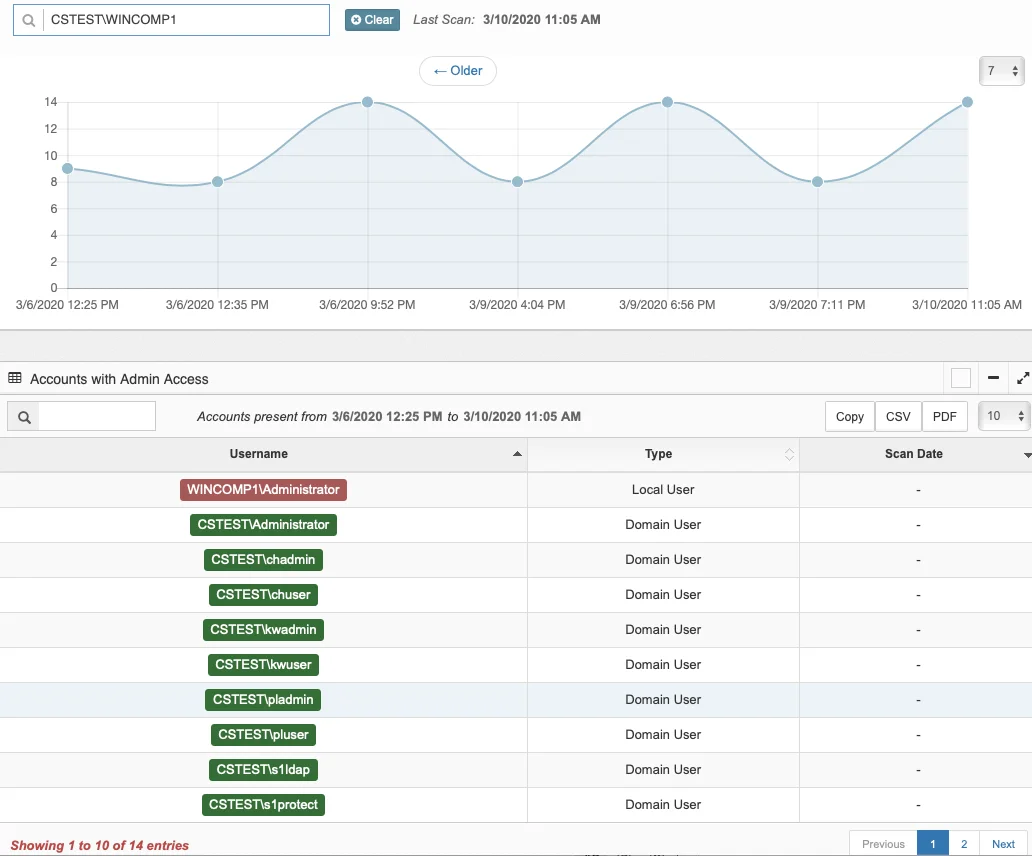Viewport: 1032px width, 856px height.
Task: Open the table entries dropdown showing 10
Action: pyautogui.click(x=1004, y=416)
